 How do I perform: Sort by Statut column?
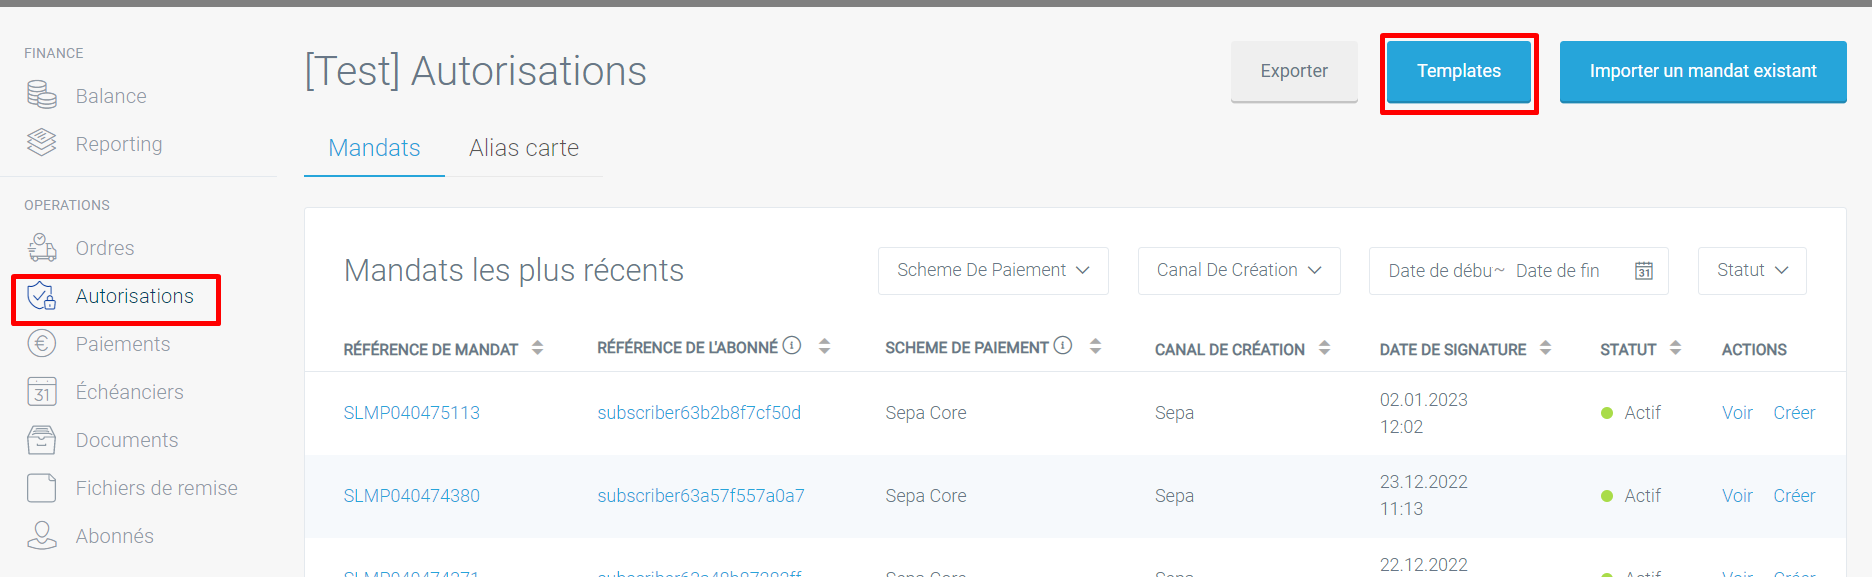point(1675,347)
